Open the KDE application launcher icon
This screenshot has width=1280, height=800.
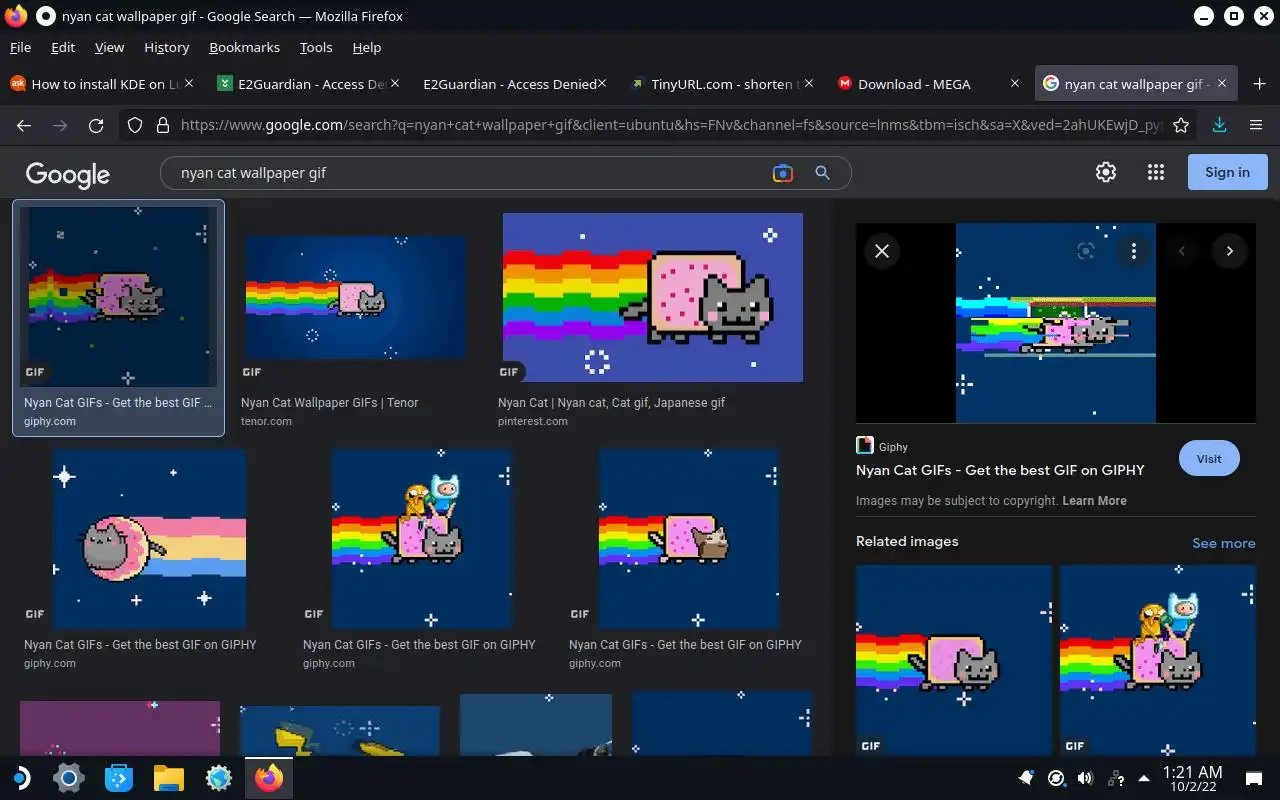pyautogui.click(x=21, y=777)
